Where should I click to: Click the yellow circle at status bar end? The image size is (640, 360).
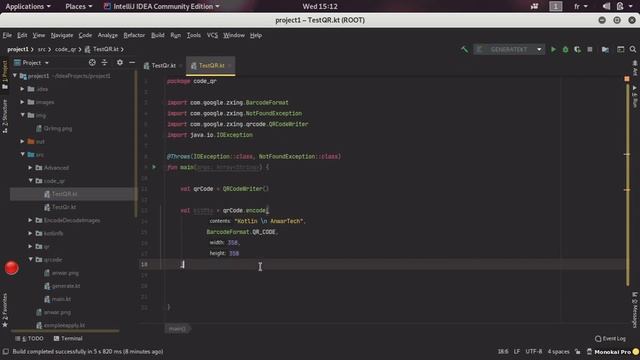636,351
